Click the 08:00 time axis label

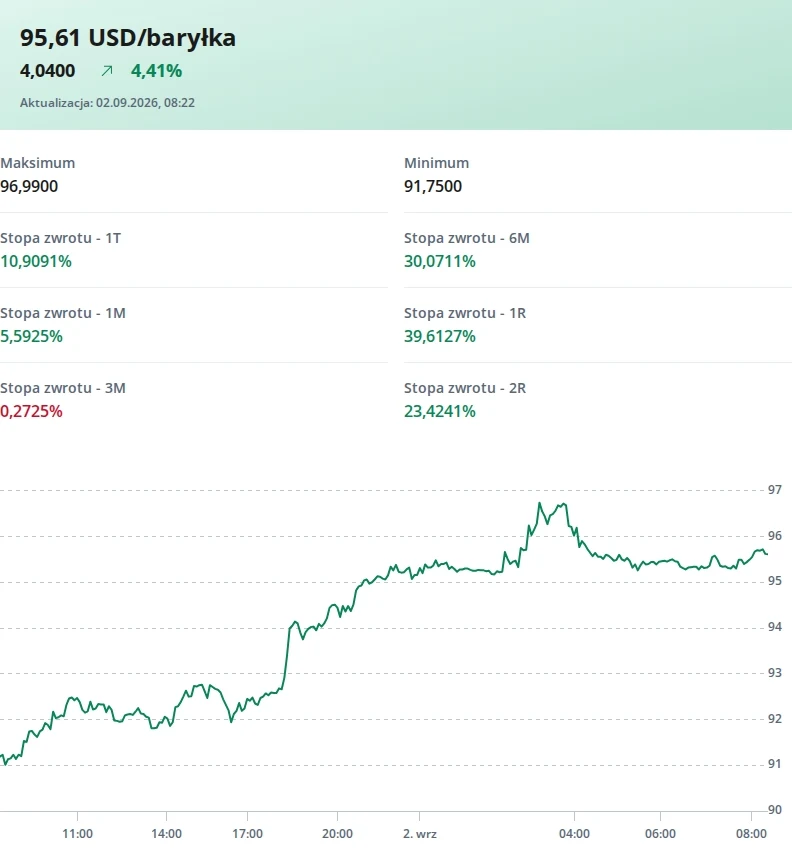[751, 834]
